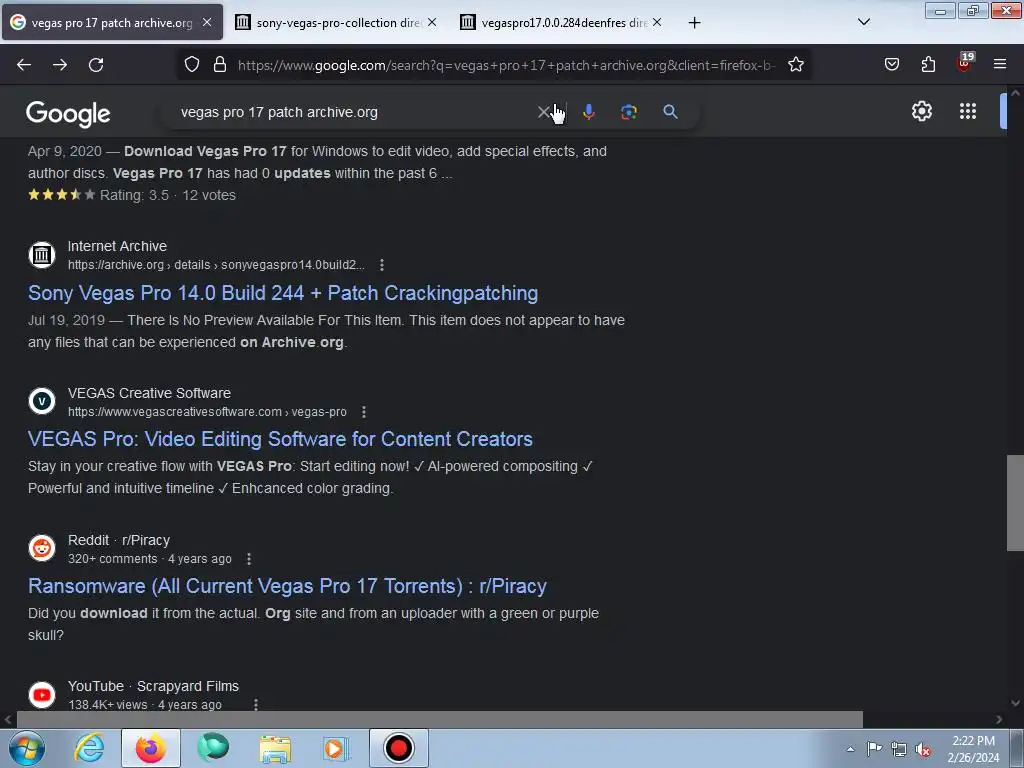
Task: View site info via the padlock icon
Action: (x=220, y=65)
